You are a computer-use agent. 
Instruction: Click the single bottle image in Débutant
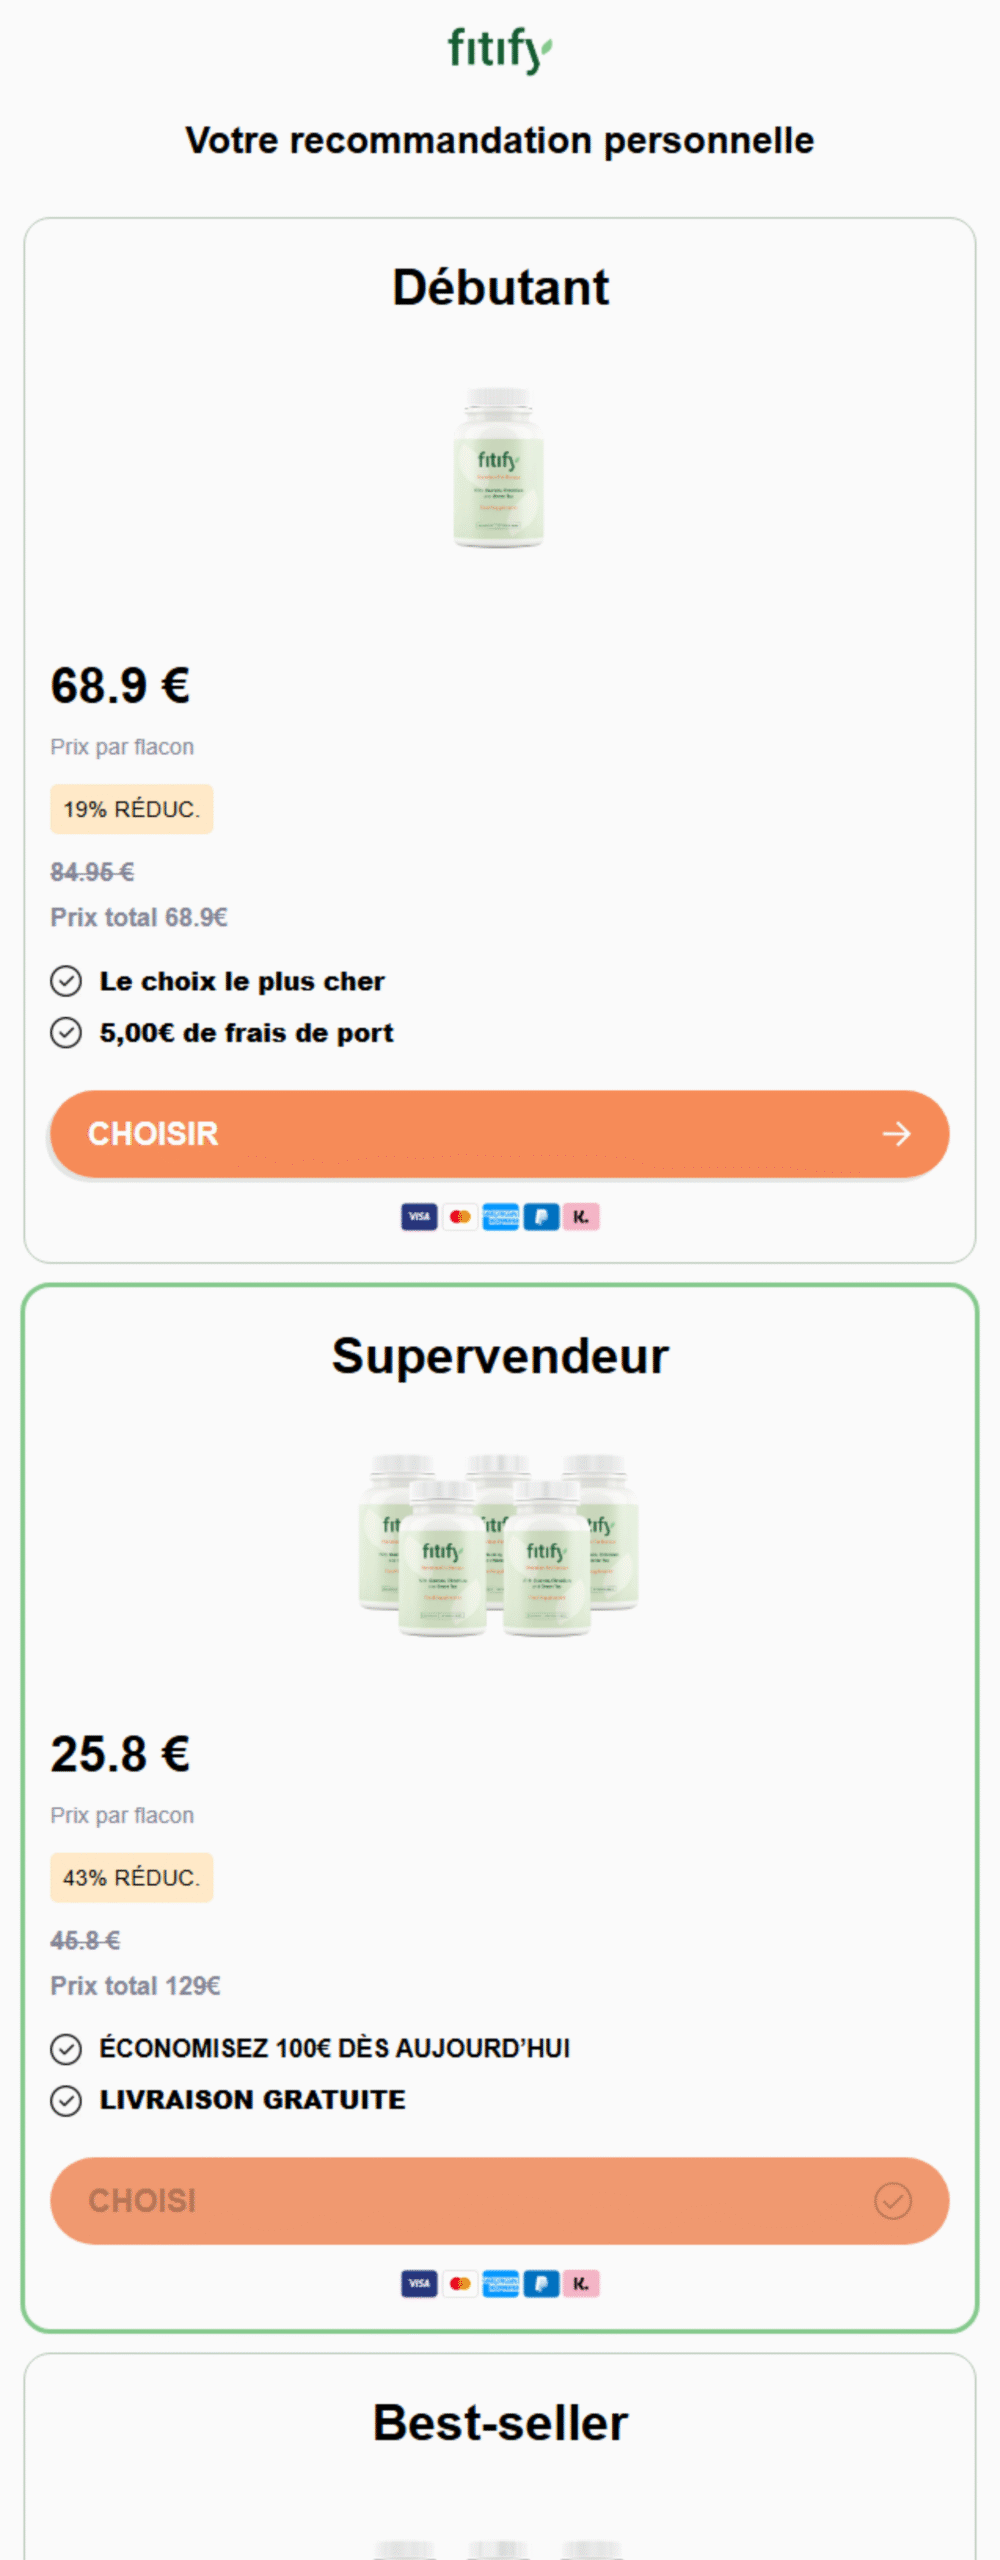point(499,468)
